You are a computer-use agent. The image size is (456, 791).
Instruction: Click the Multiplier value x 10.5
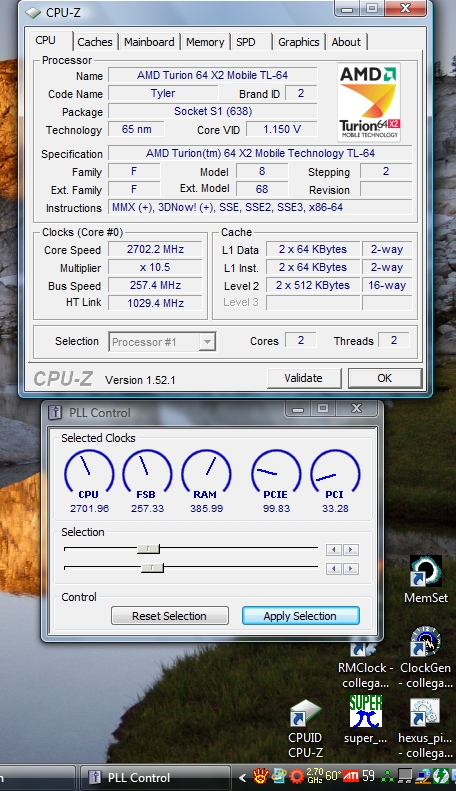point(155,267)
